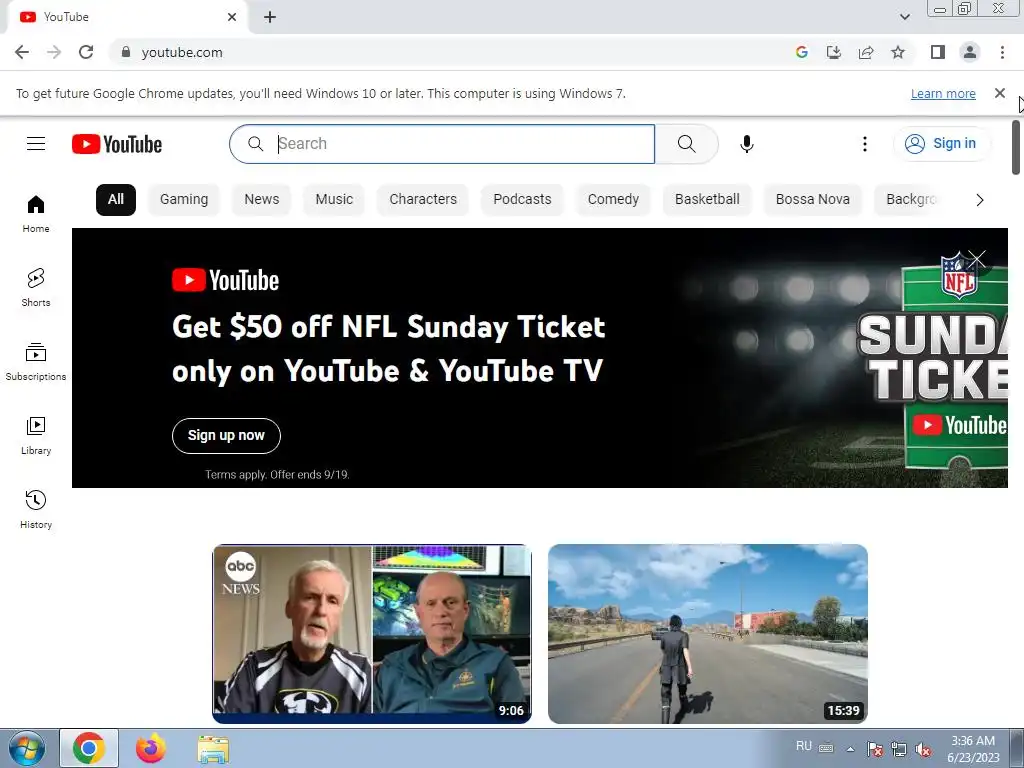The width and height of the screenshot is (1024, 768).
Task: Bookmark this tab with the star icon
Action: coord(898,52)
